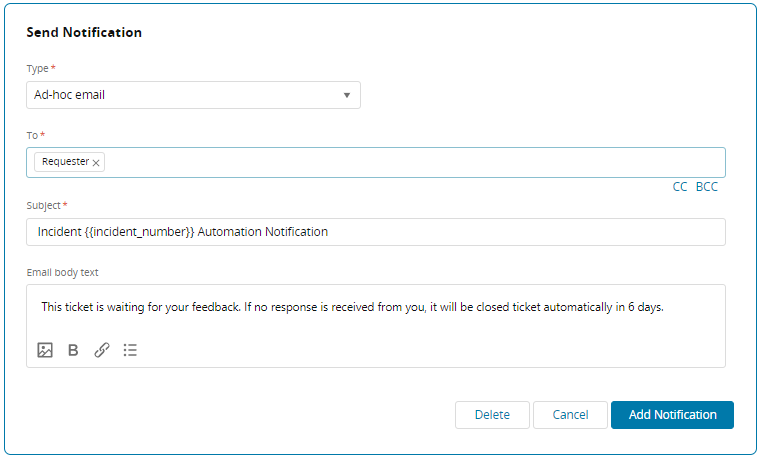Add a bulleted list to email body
Image resolution: width=760 pixels, height=457 pixels.
click(130, 350)
